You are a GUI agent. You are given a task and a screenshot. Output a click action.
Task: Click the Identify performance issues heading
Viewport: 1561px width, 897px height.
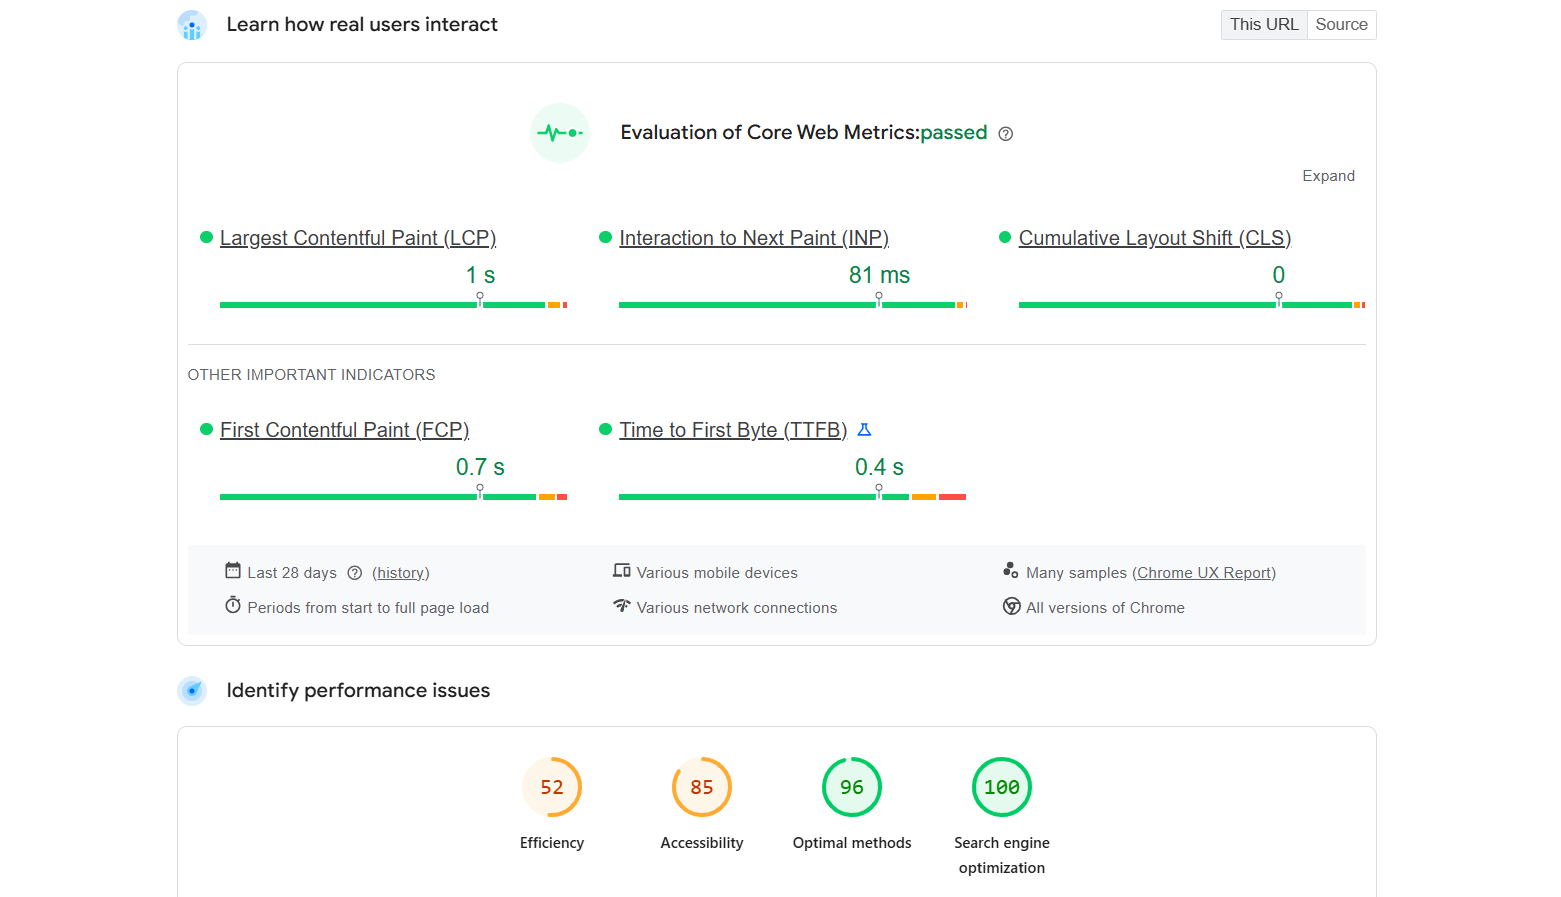(x=358, y=691)
